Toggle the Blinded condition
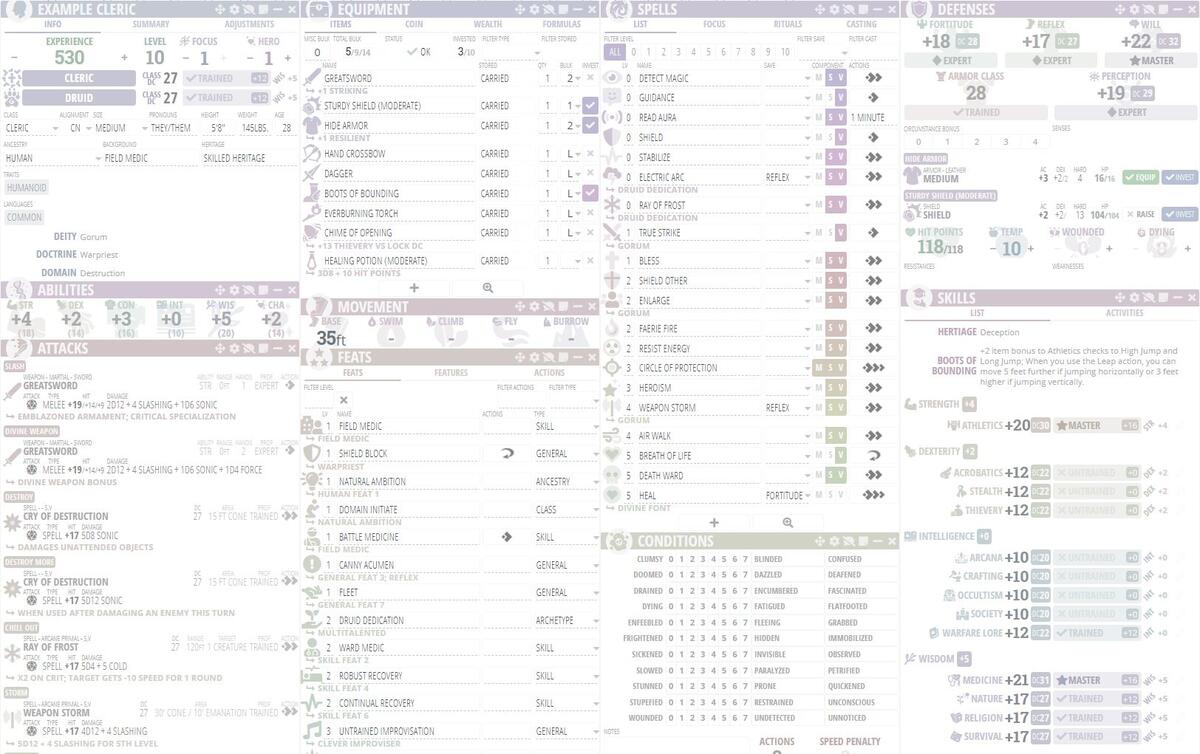The image size is (1200, 754). pyautogui.click(x=768, y=559)
